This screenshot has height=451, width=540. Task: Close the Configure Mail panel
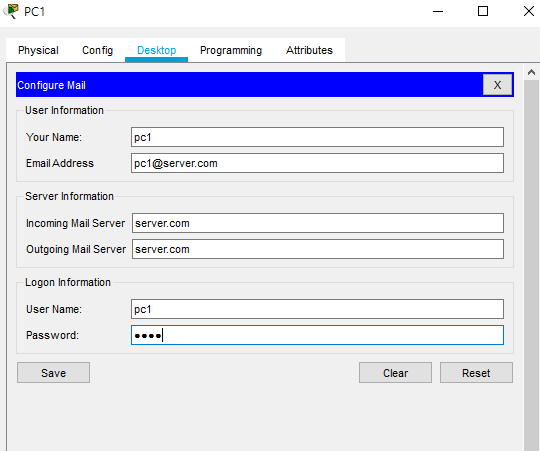point(497,85)
